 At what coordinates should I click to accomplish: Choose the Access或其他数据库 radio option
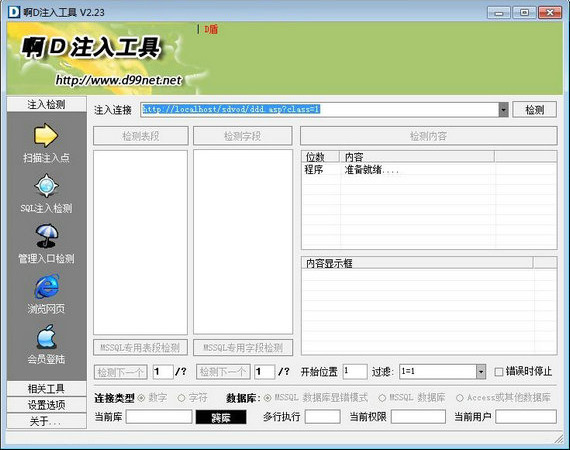(x=460, y=398)
